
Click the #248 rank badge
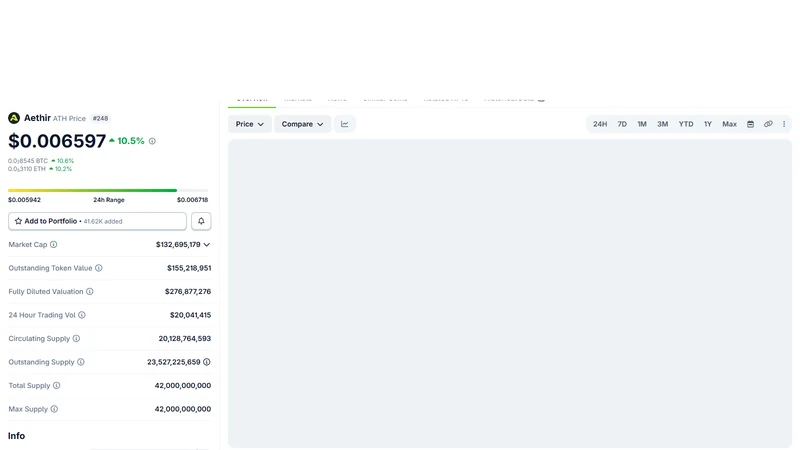tap(101, 118)
